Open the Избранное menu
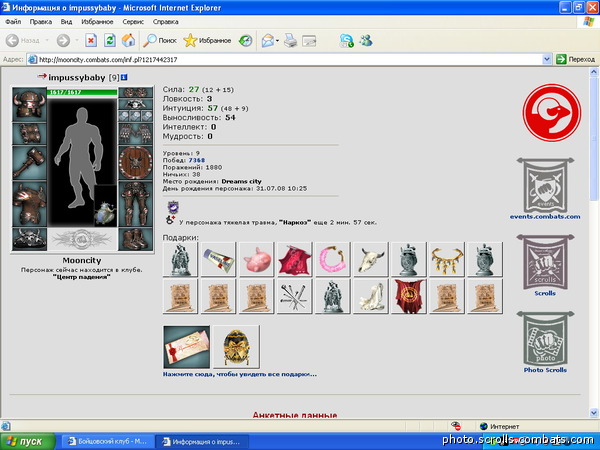Viewport: 600px width, 450px height. point(97,22)
